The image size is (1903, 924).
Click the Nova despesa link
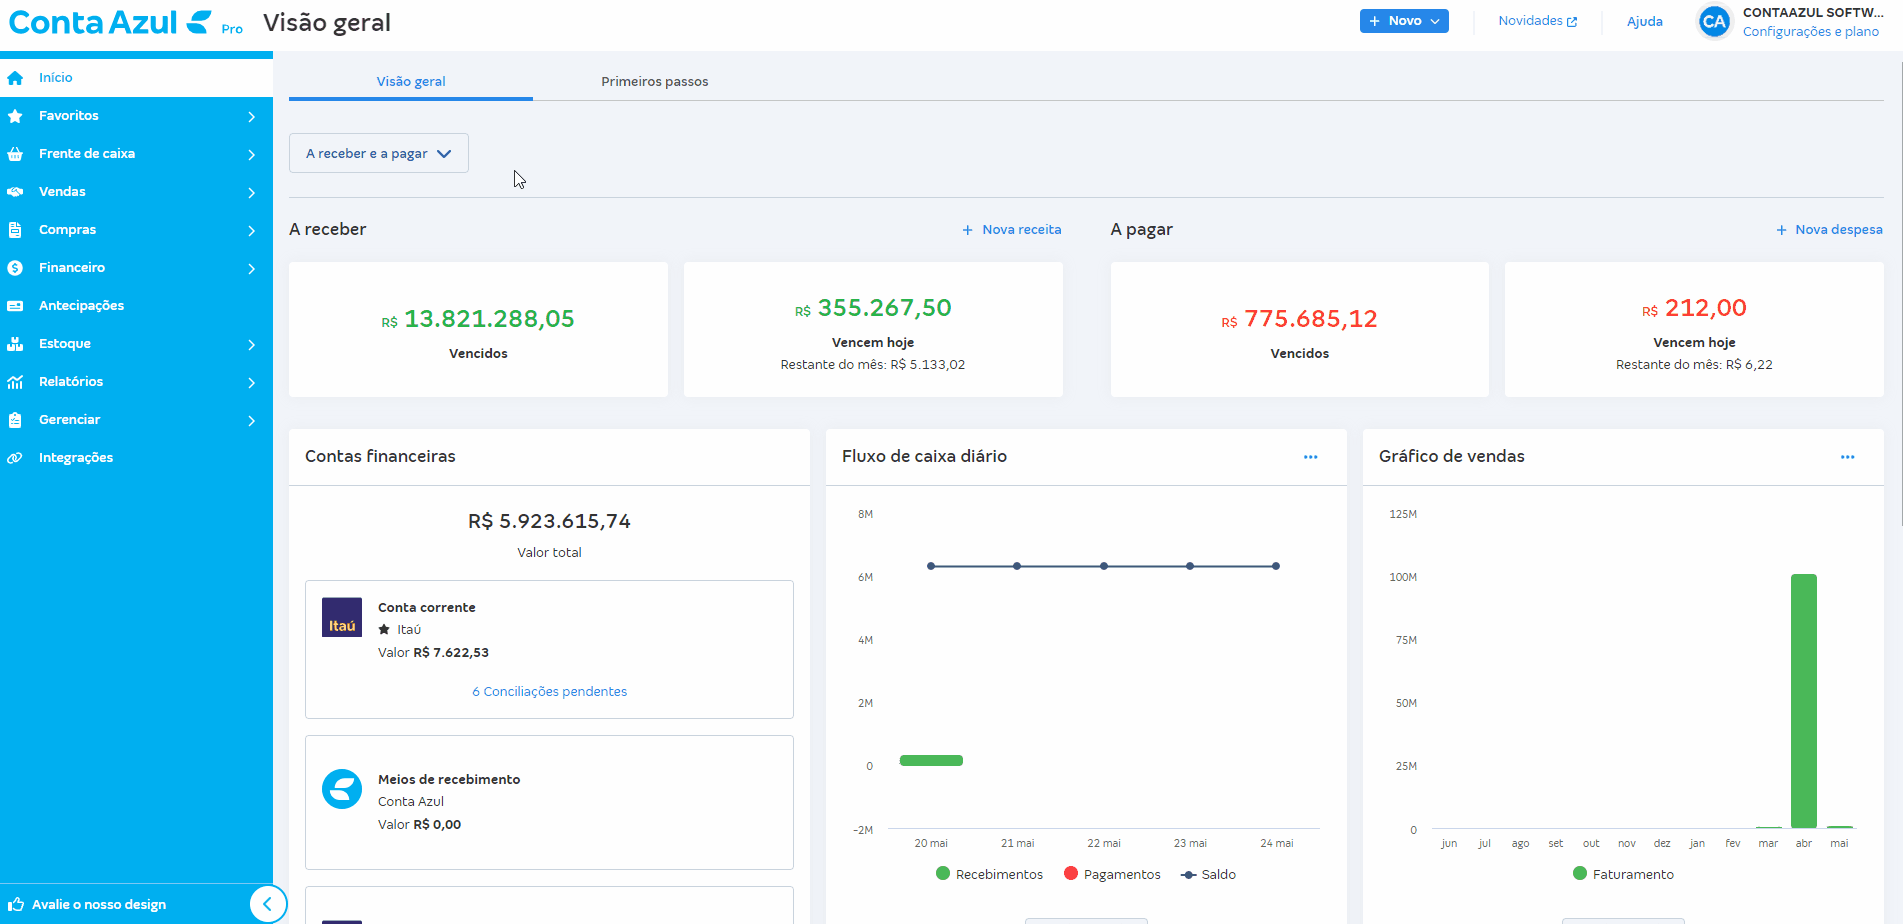coord(1829,230)
